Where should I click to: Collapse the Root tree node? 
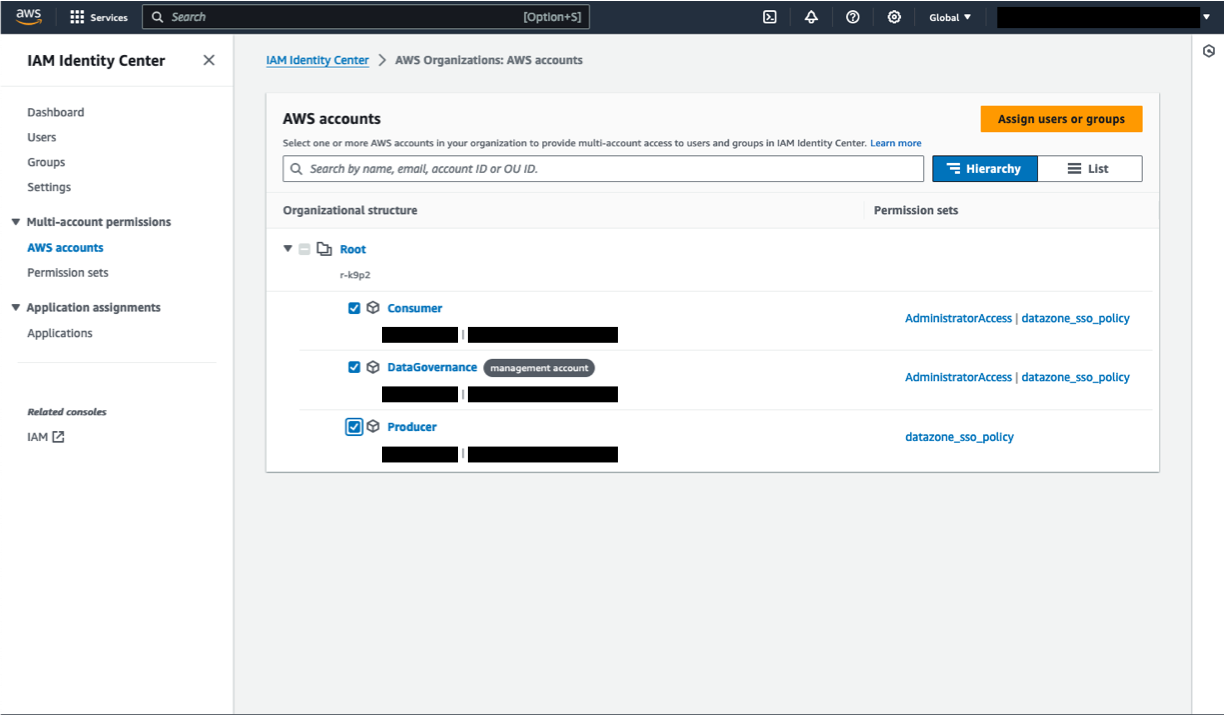tap(288, 249)
